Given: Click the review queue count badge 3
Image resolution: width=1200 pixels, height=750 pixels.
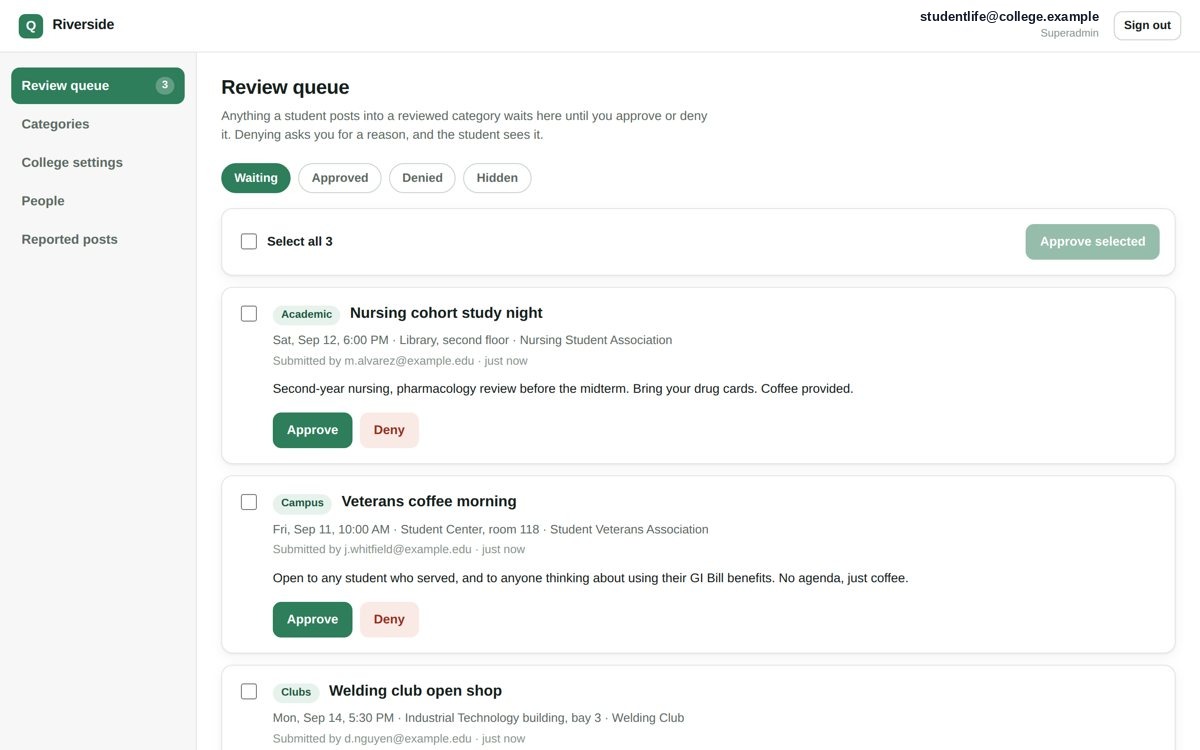Looking at the screenshot, I should [x=165, y=86].
